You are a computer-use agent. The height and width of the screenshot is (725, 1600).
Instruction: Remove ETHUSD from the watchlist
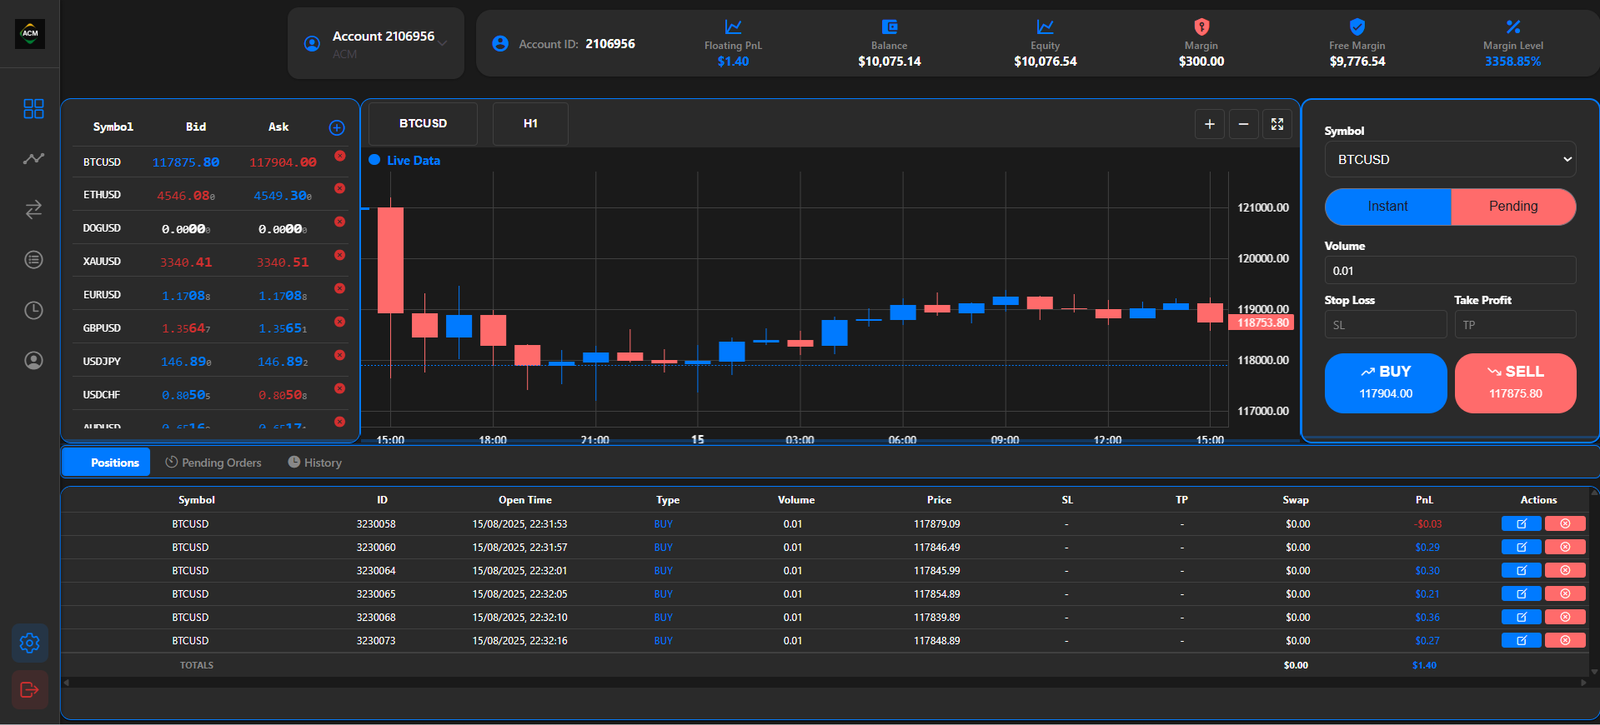pyautogui.click(x=340, y=189)
